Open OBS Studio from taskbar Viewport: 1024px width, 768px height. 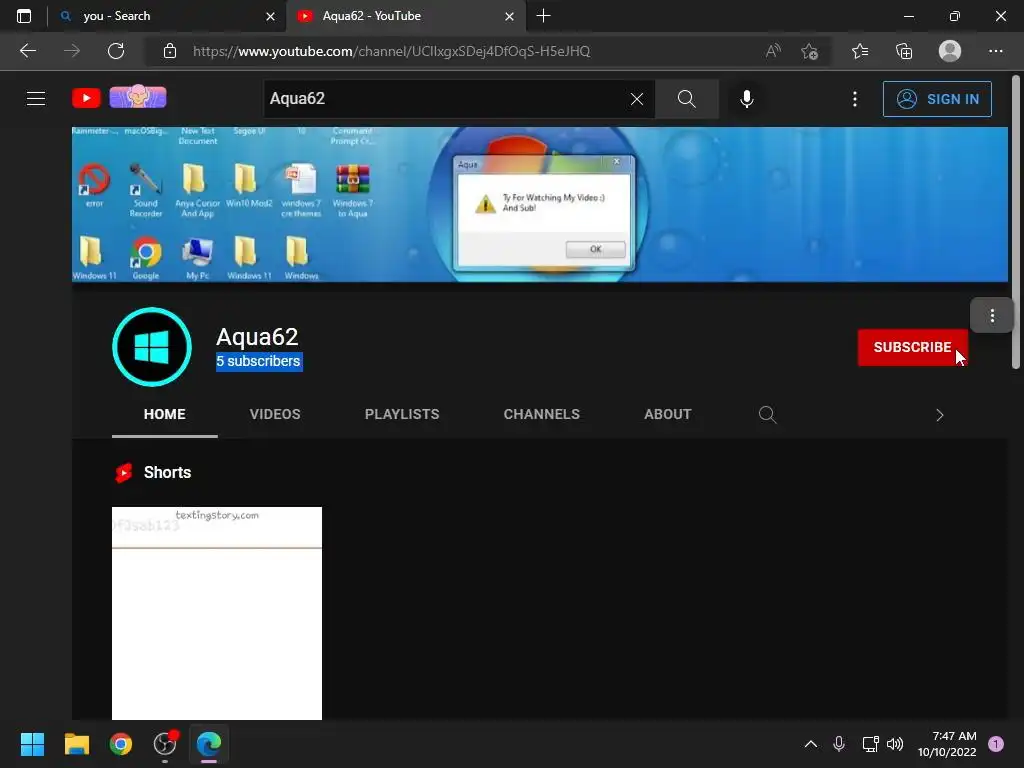coord(165,744)
